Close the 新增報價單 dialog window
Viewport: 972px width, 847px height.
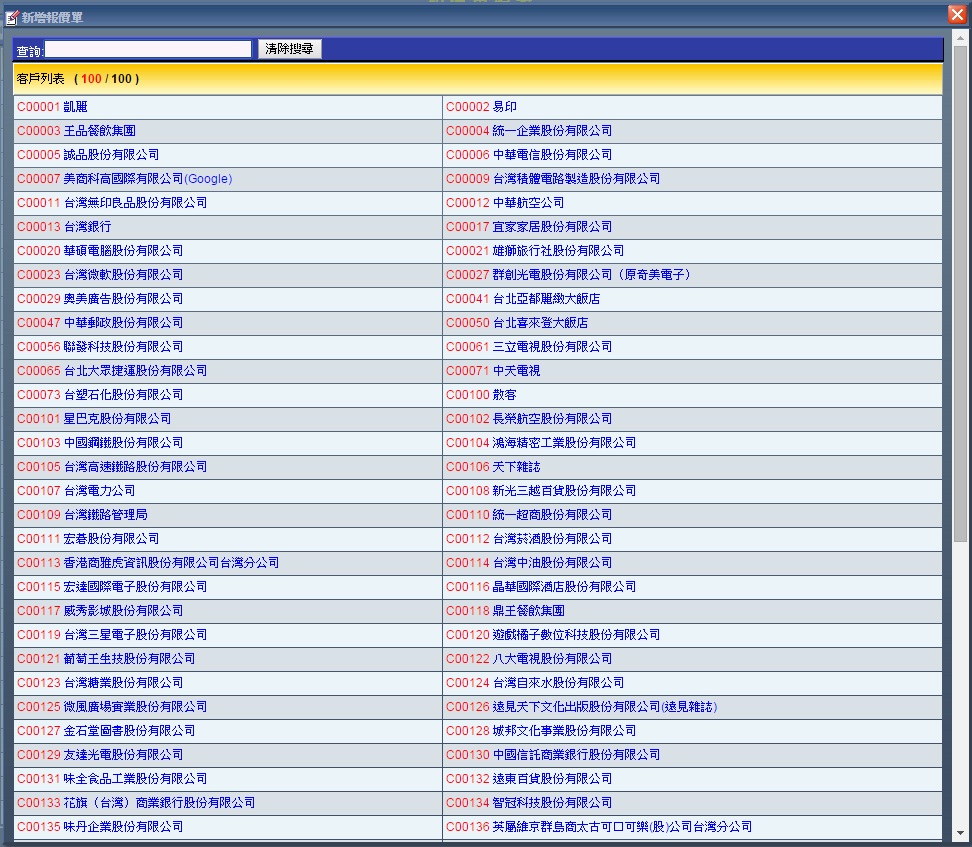956,15
